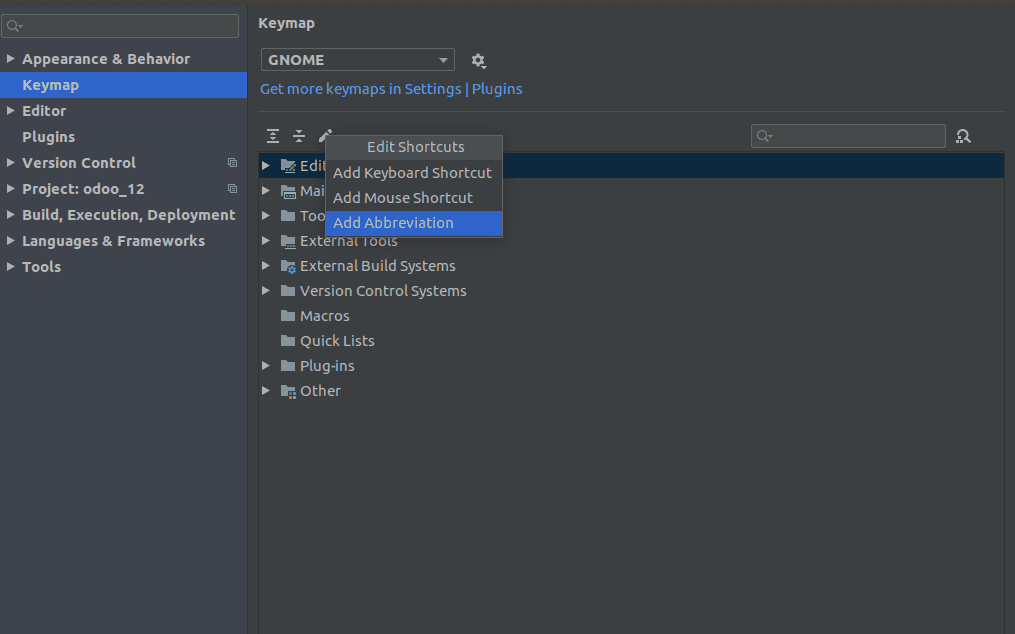Expand Appearance & Behavior settings section
1015x634 pixels.
point(10,58)
